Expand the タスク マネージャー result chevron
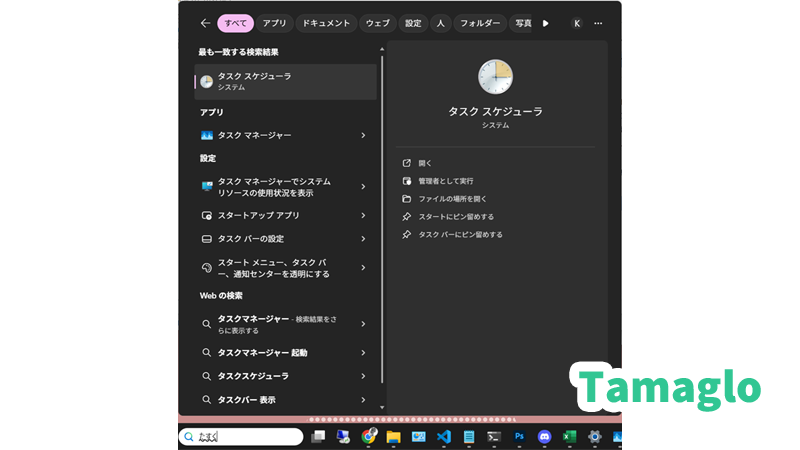Viewport: 800px width, 450px height. coord(363,135)
